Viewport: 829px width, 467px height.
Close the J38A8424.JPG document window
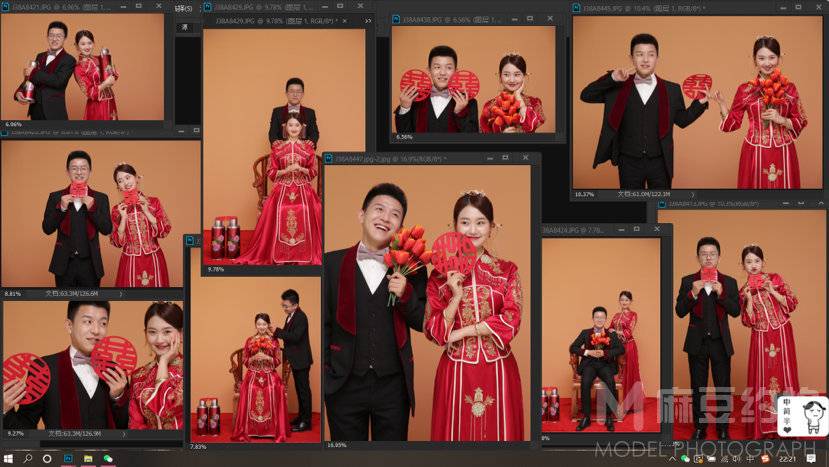click(x=657, y=230)
